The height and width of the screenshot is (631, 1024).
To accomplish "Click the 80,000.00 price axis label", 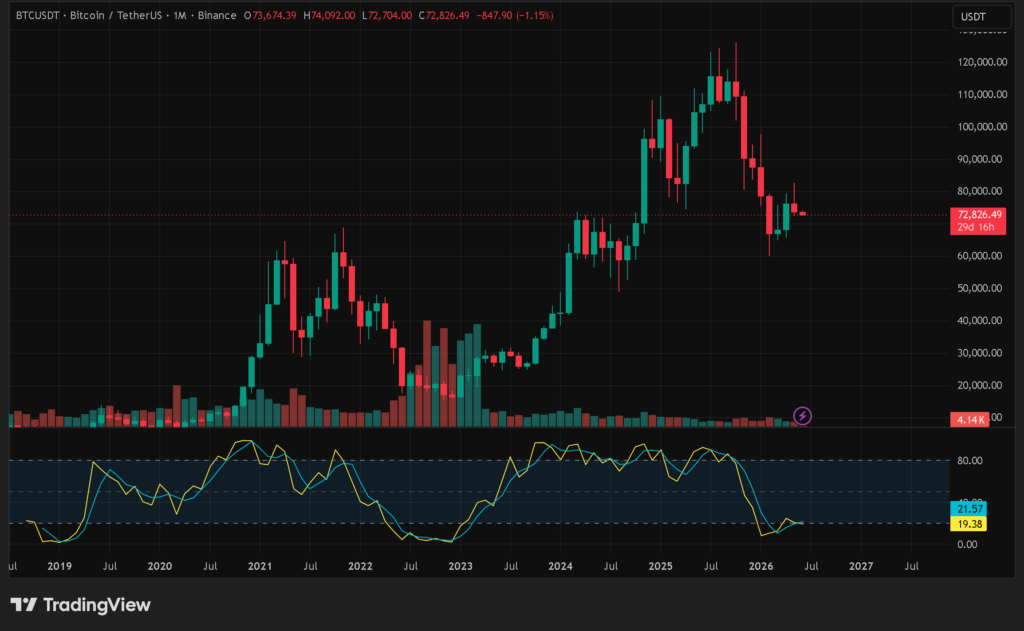I will coord(980,191).
